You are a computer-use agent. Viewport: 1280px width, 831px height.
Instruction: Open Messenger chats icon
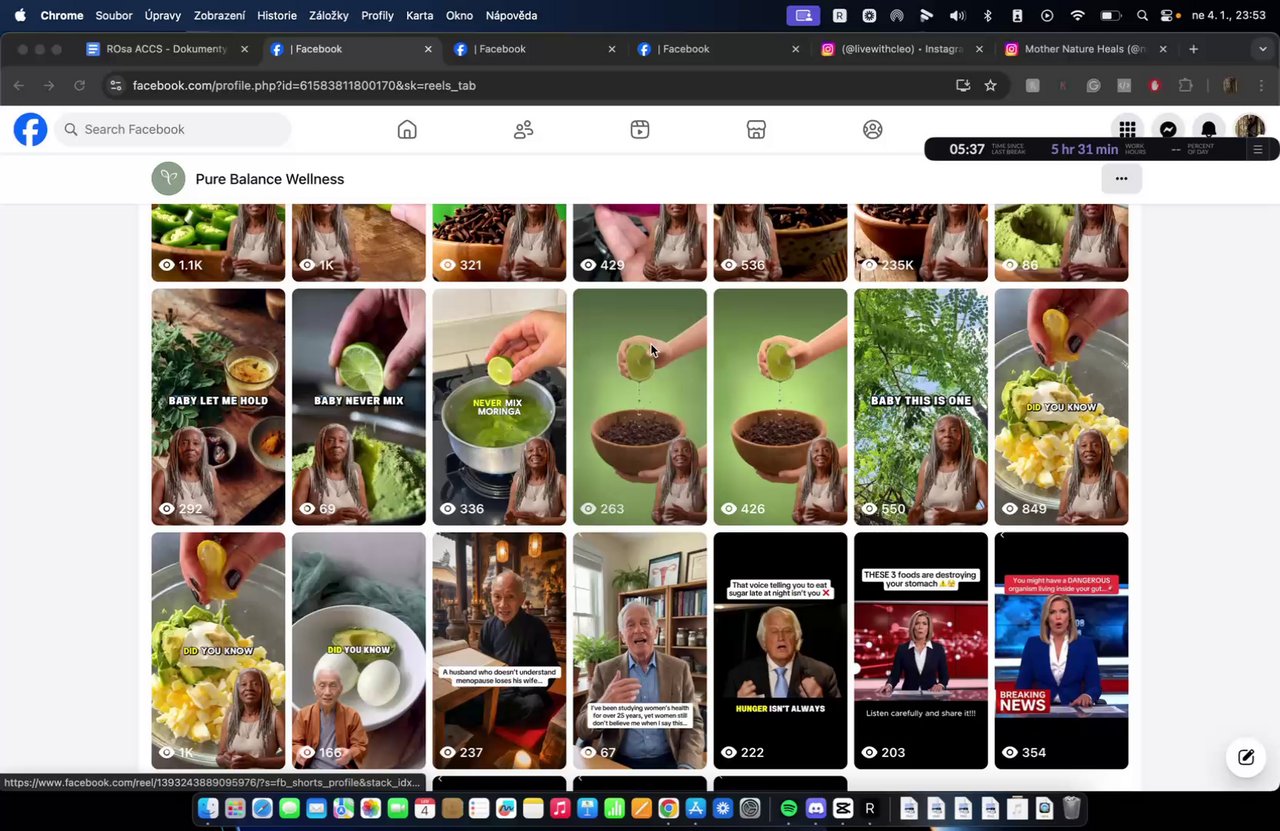pyautogui.click(x=1168, y=129)
